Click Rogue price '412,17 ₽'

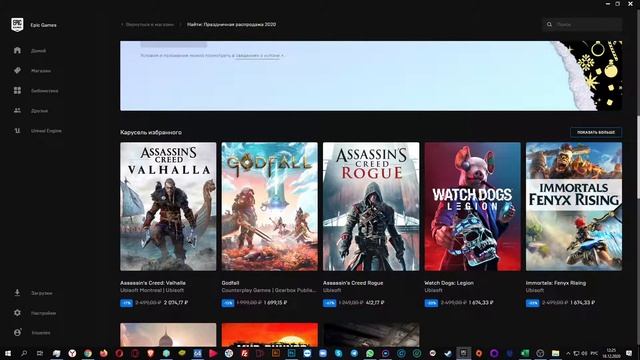(x=375, y=303)
